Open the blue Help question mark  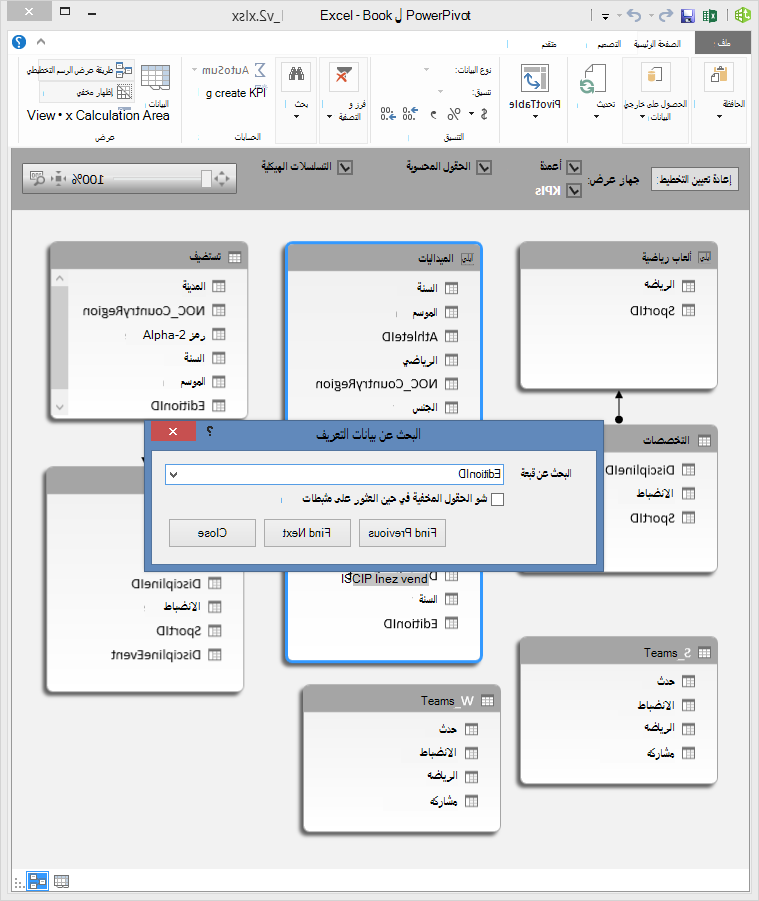tap(19, 42)
